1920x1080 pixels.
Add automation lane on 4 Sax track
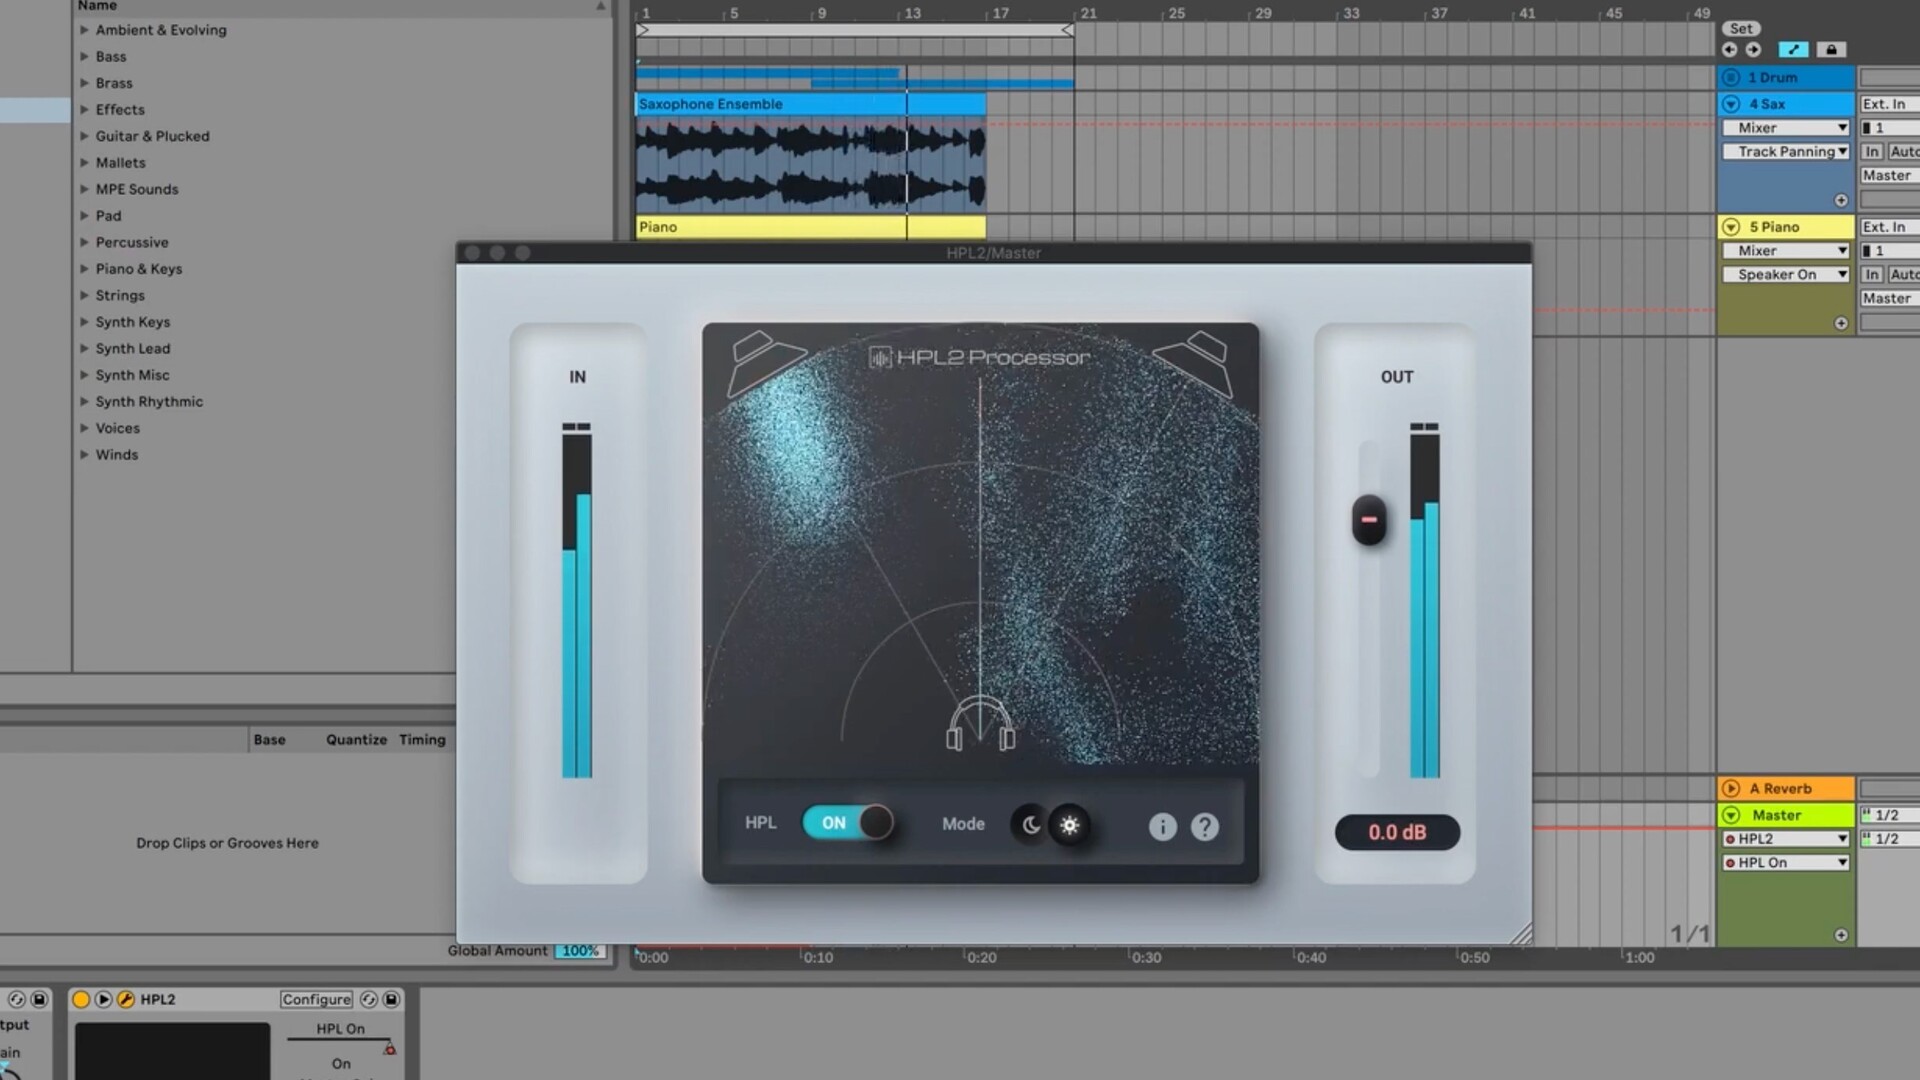coord(1841,200)
